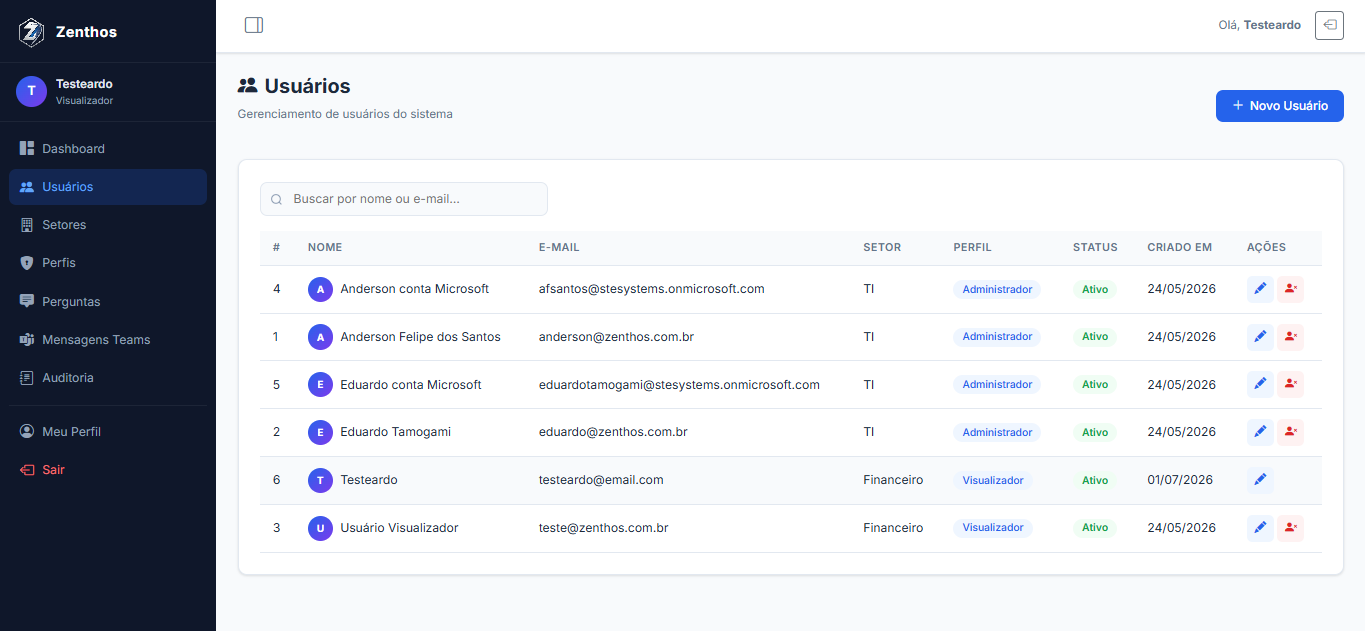
Task: Focus the Buscar por nome ou e-mail field
Action: click(404, 199)
